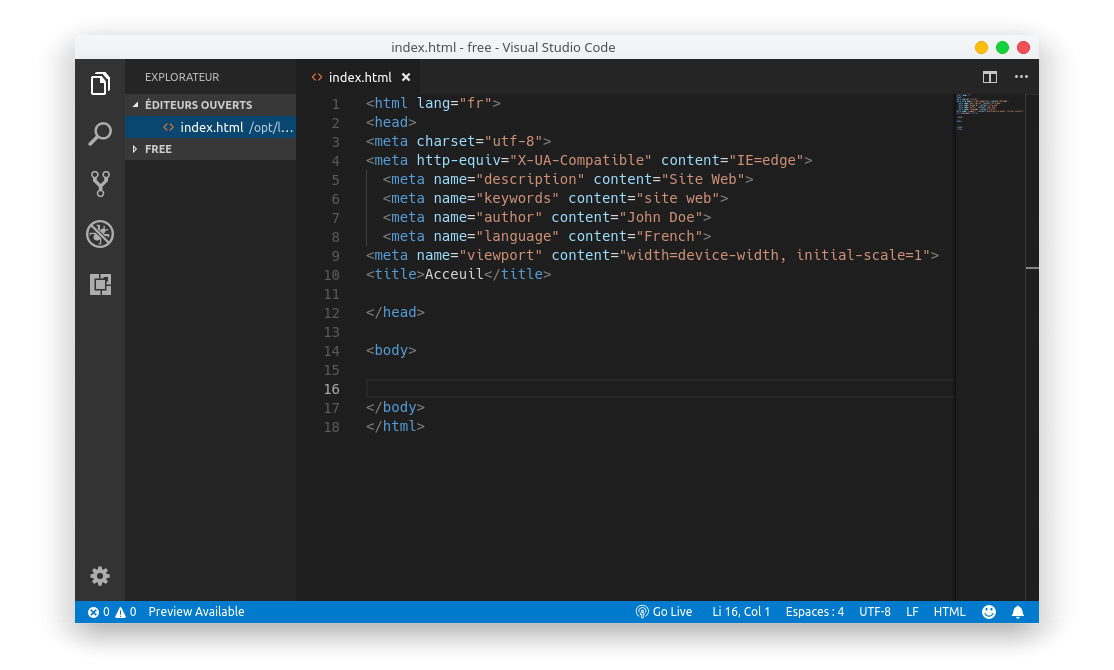Click the Manage gear icon
The height and width of the screenshot is (670, 1114).
[100, 576]
